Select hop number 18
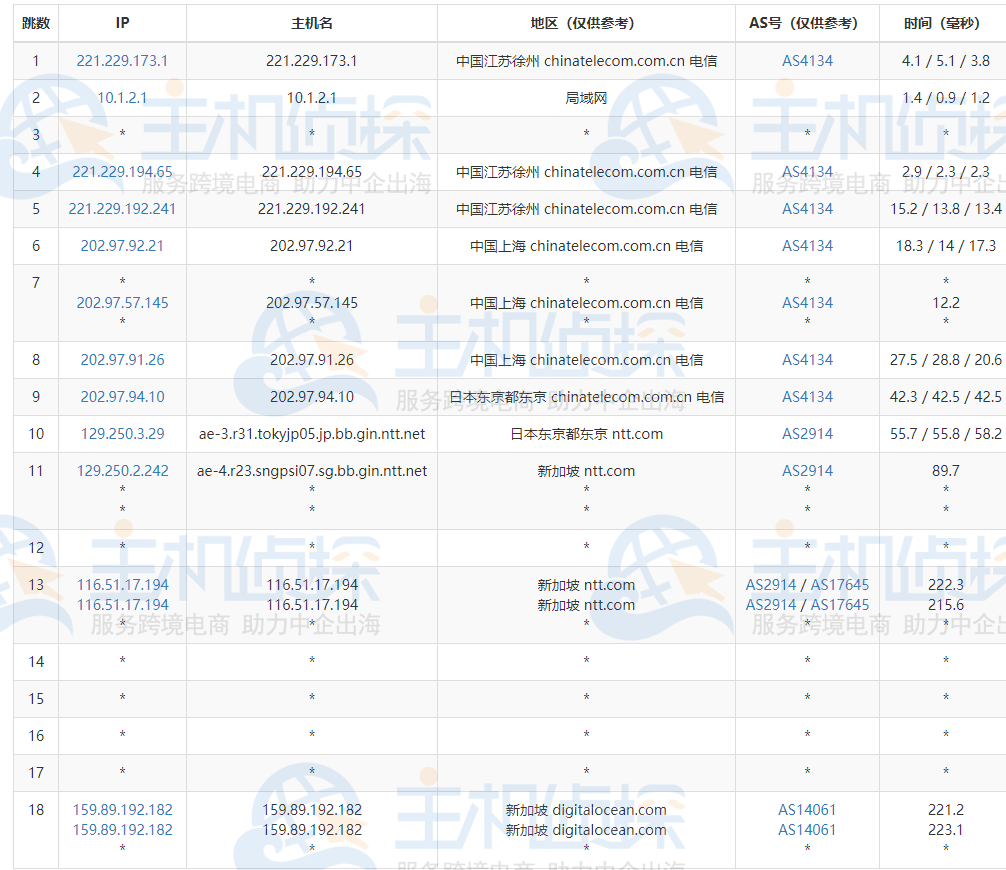Screen dimensions: 1006x870 click(36, 810)
